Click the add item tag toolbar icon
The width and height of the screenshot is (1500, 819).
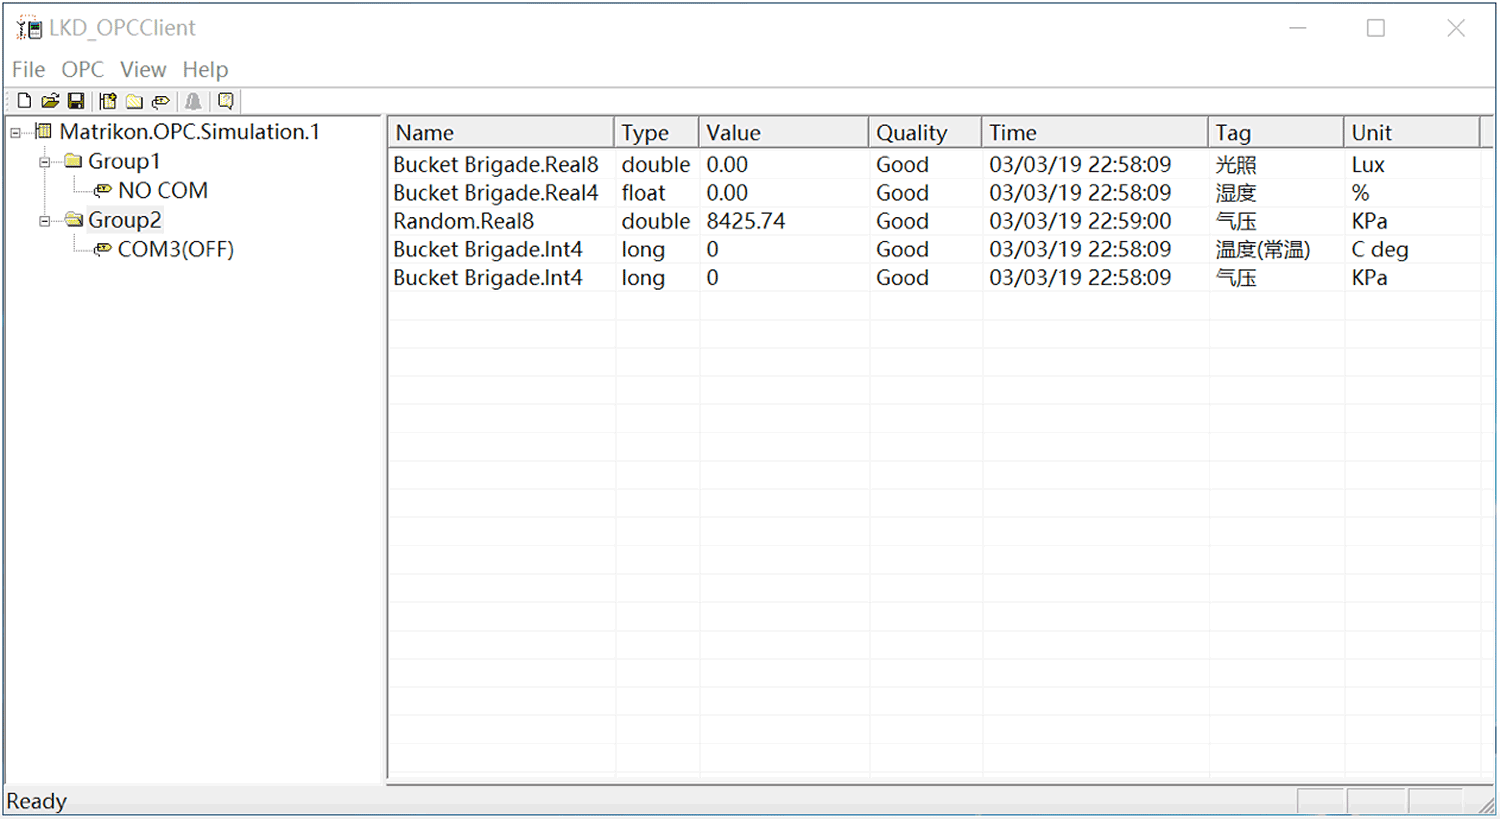pos(160,101)
